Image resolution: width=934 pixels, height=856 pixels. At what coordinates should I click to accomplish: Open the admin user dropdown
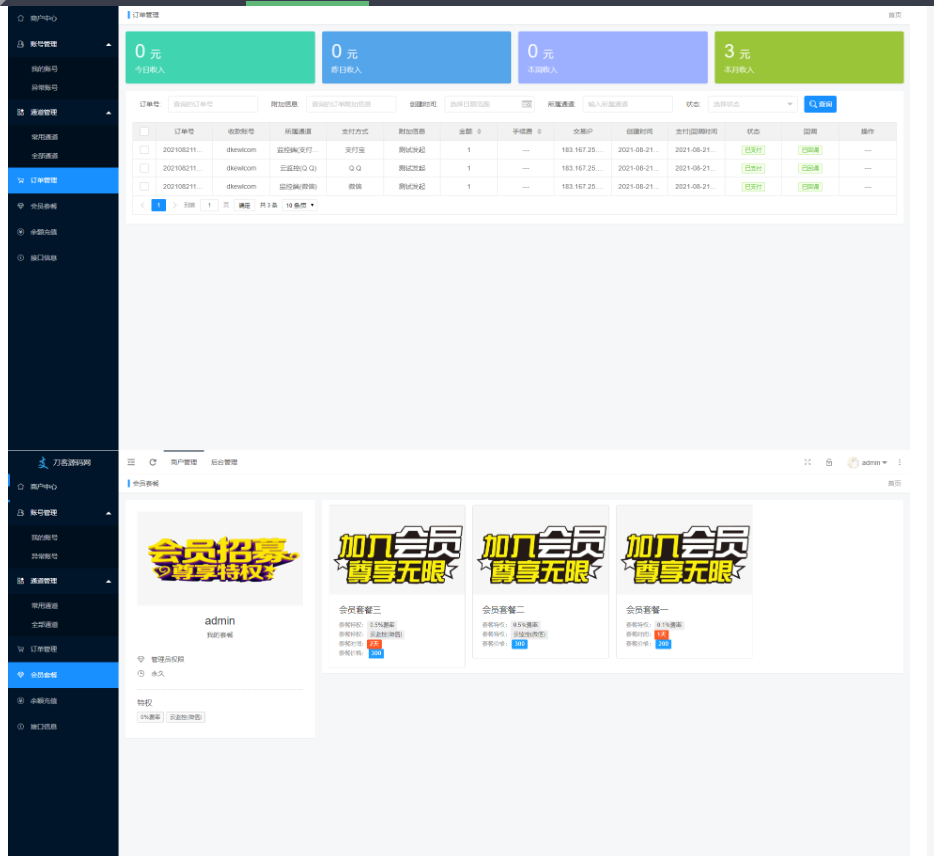click(x=868, y=462)
